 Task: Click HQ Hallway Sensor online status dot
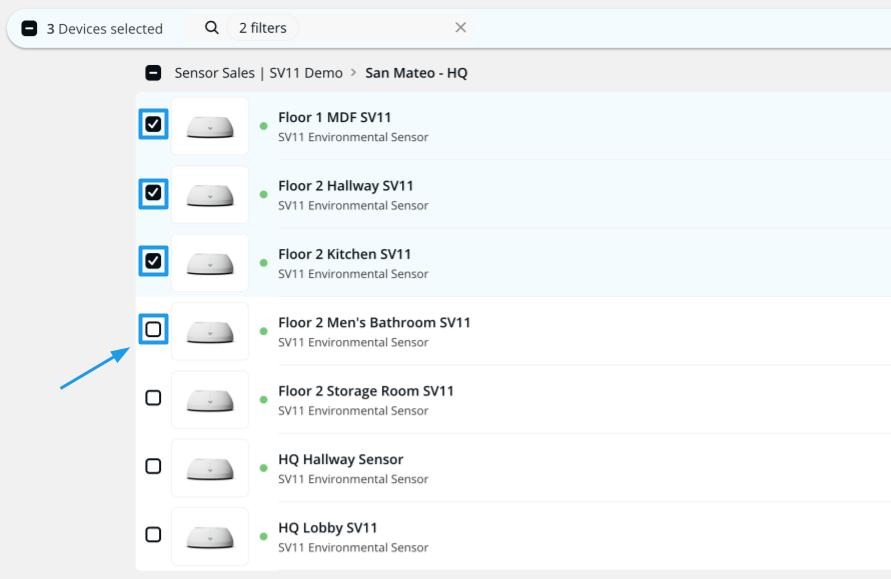coord(264,468)
